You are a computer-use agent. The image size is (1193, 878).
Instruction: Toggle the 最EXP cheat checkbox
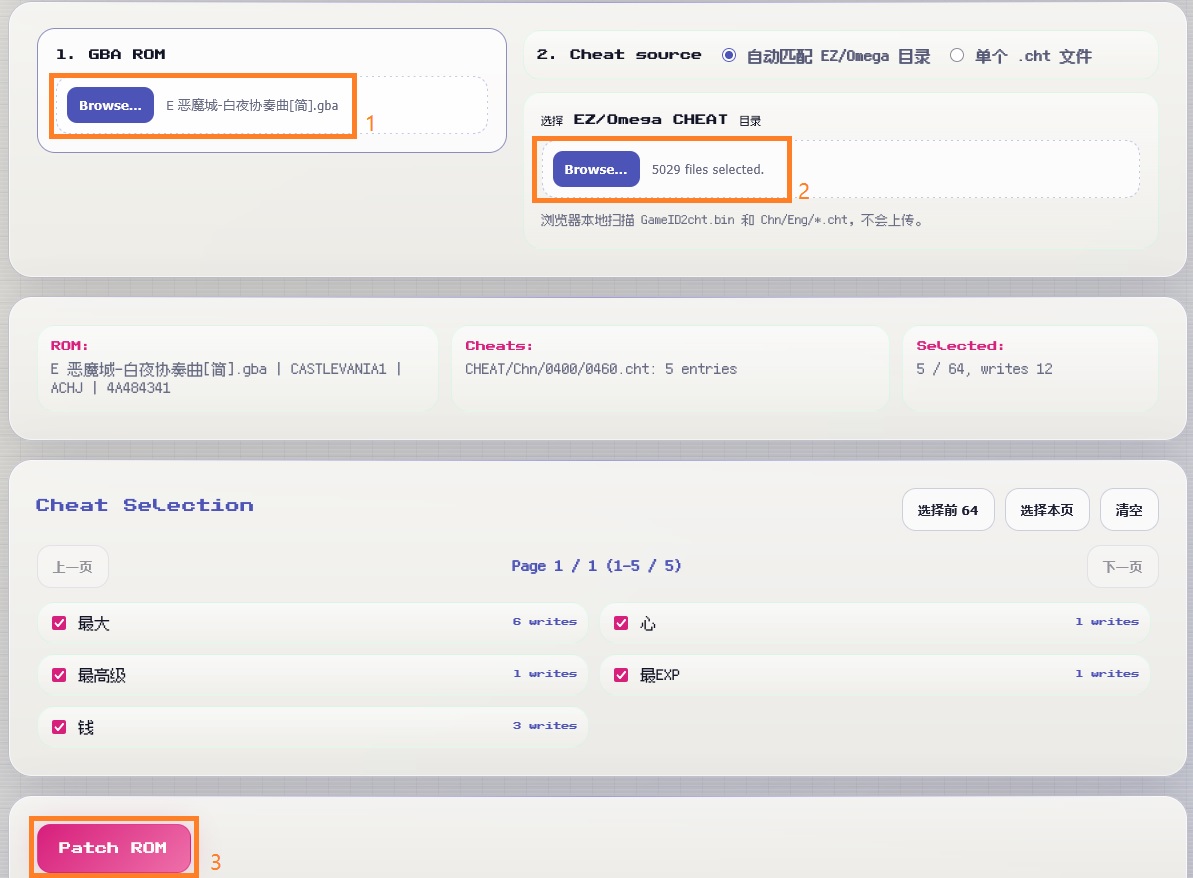[x=621, y=675]
